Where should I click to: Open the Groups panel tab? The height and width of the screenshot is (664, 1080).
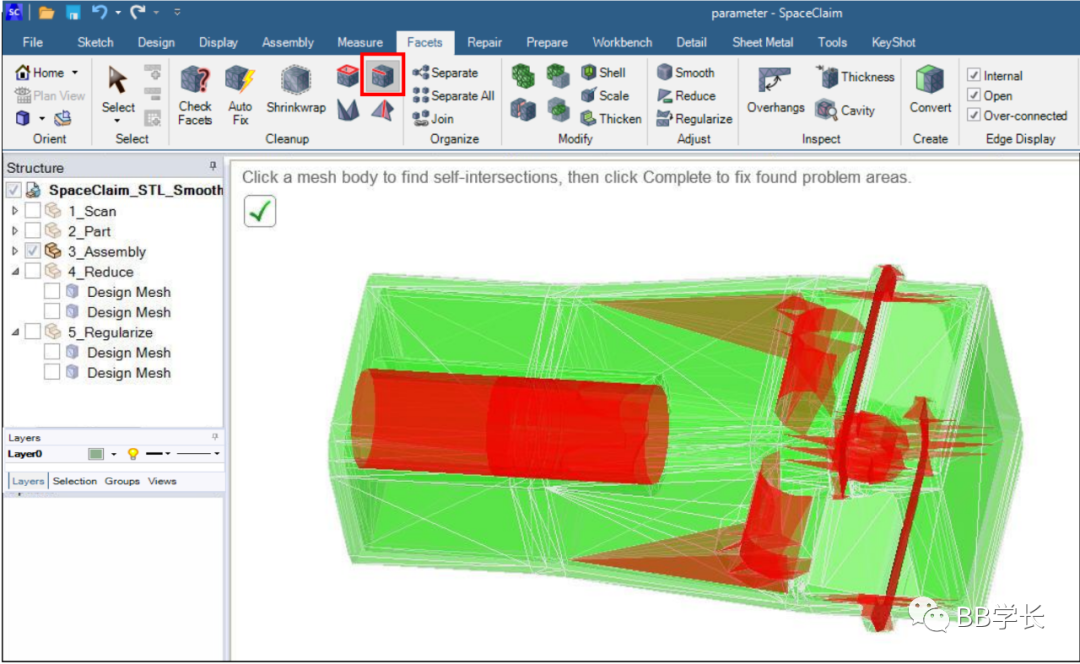(x=122, y=481)
